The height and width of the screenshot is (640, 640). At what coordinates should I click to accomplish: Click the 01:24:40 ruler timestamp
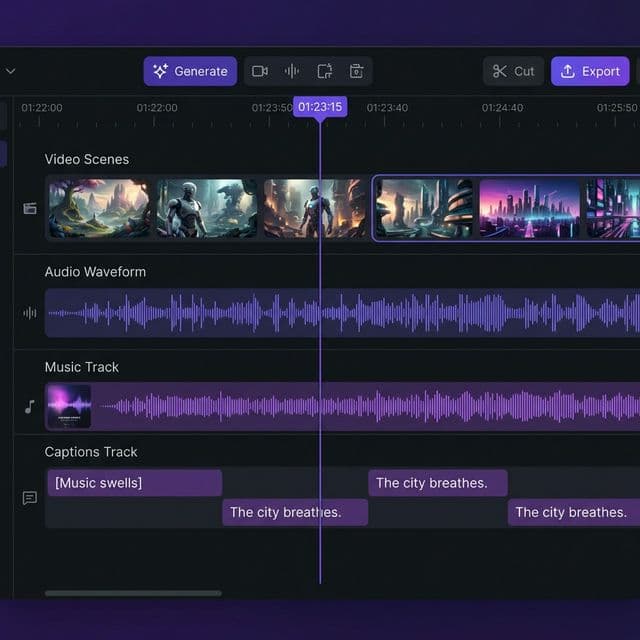coord(502,108)
